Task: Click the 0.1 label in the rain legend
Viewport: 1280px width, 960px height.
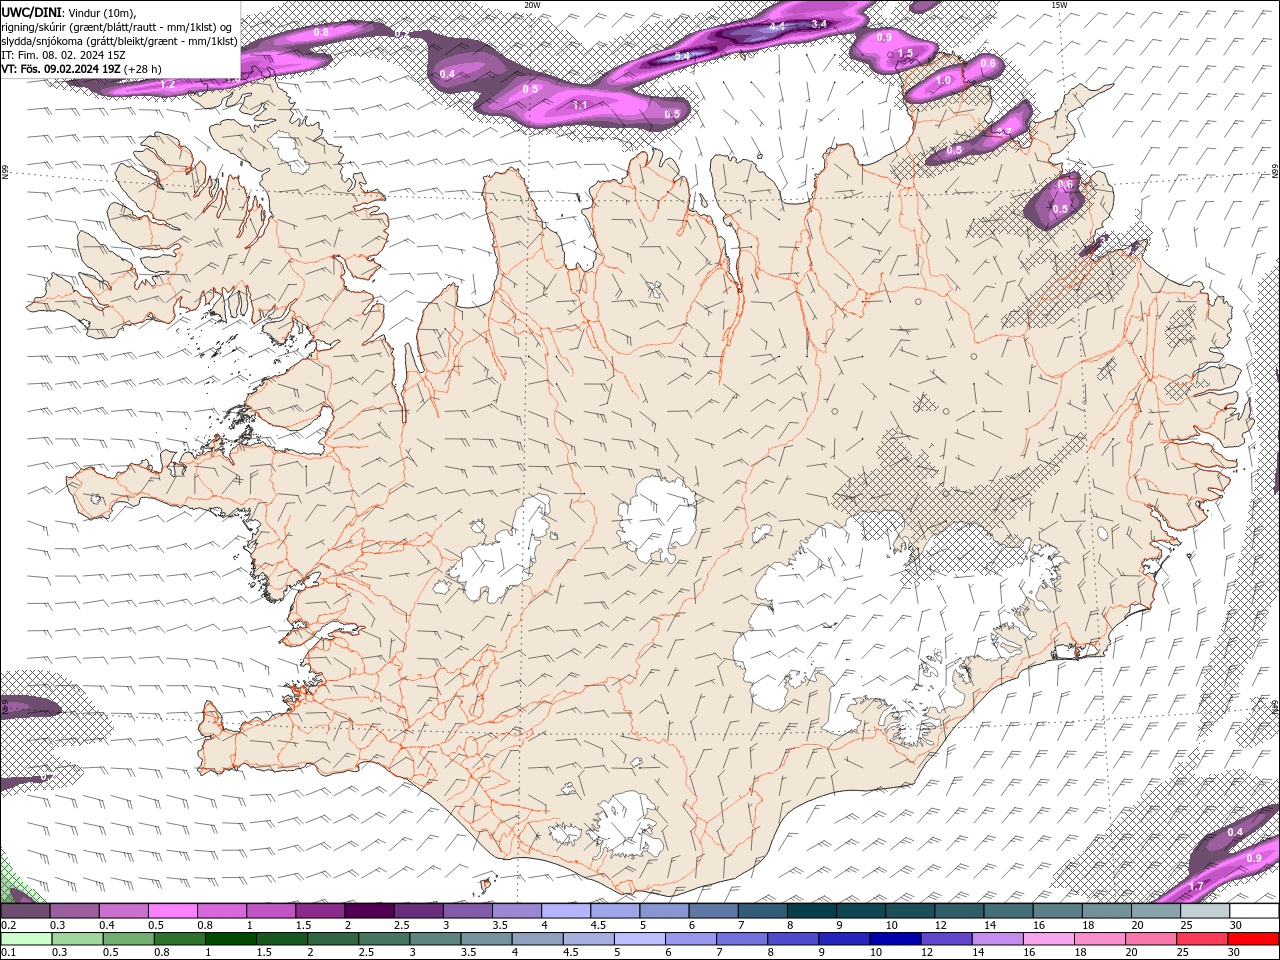Action: point(9,953)
